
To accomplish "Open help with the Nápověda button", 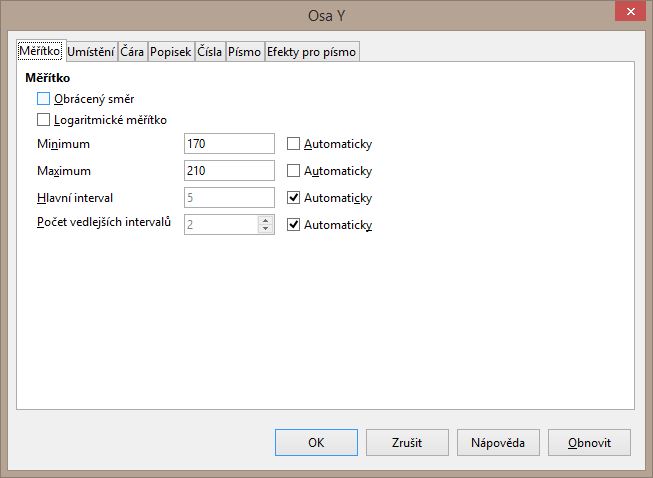I will 499,442.
